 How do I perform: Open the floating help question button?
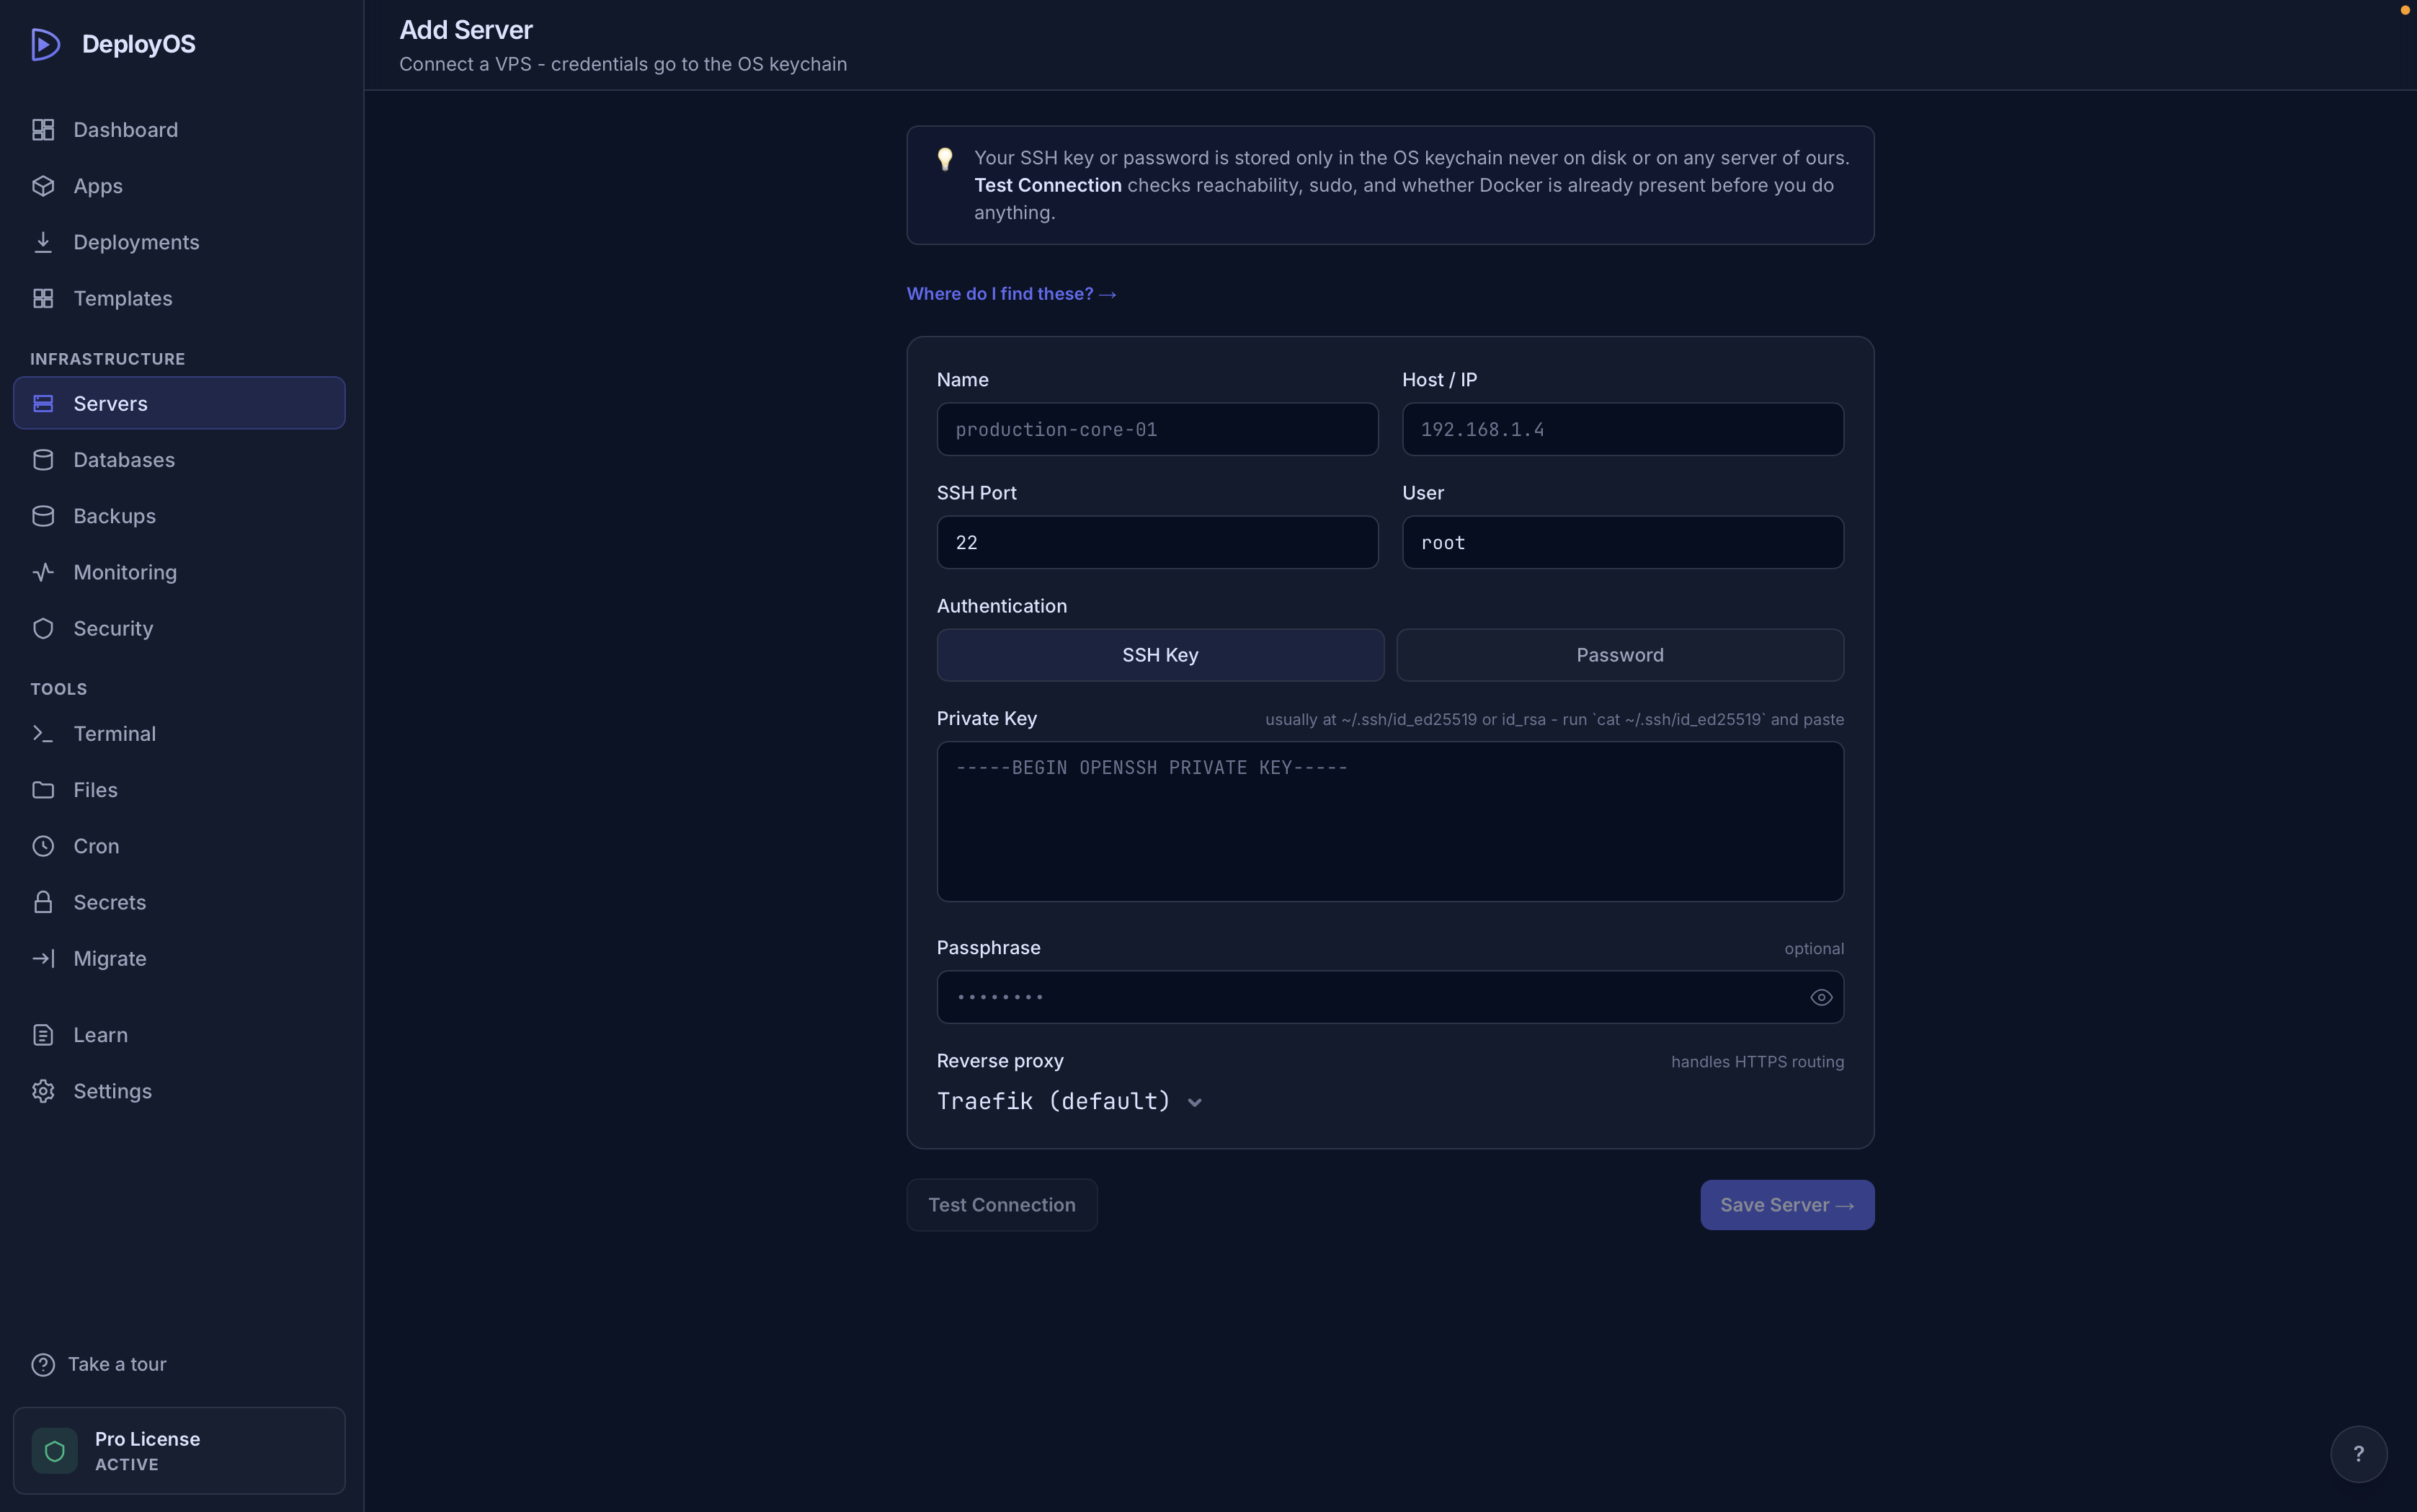tap(2358, 1454)
